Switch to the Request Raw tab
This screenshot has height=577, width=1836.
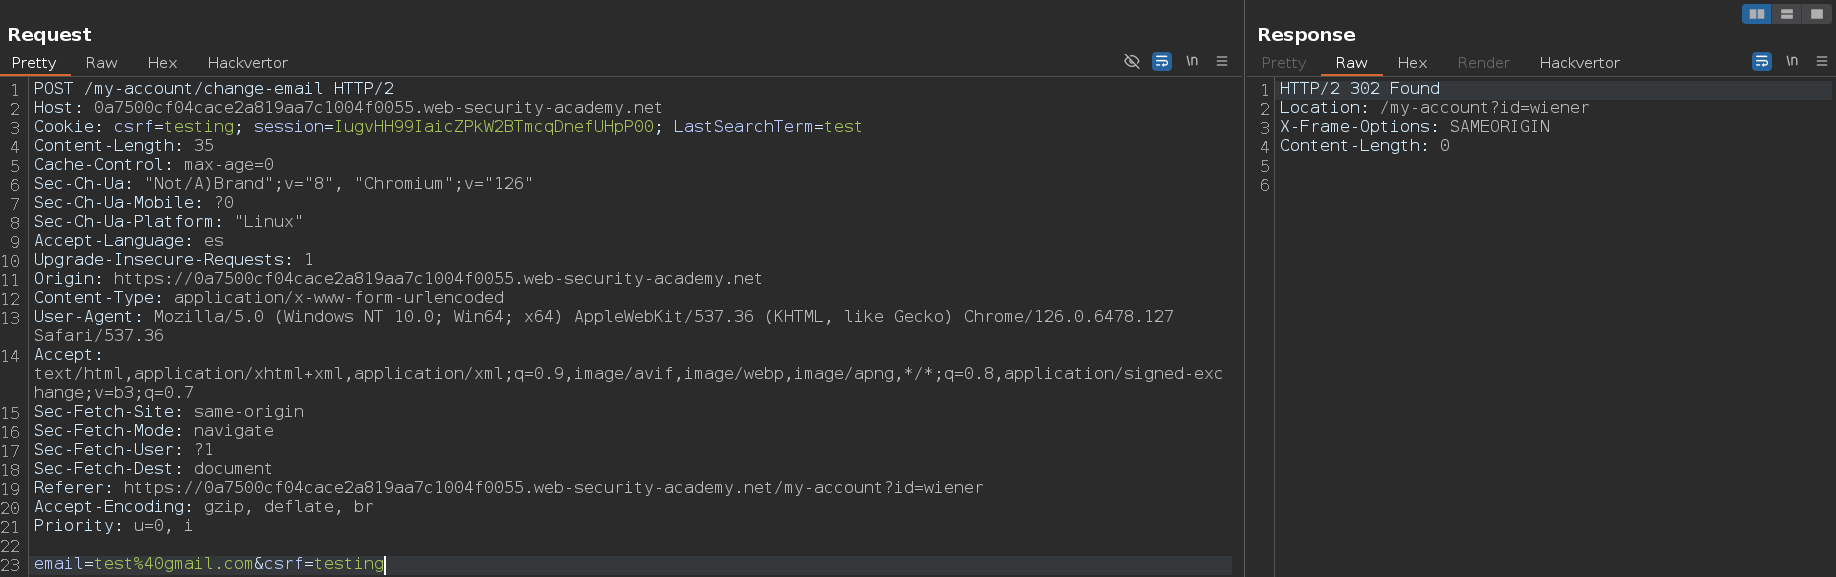click(101, 63)
